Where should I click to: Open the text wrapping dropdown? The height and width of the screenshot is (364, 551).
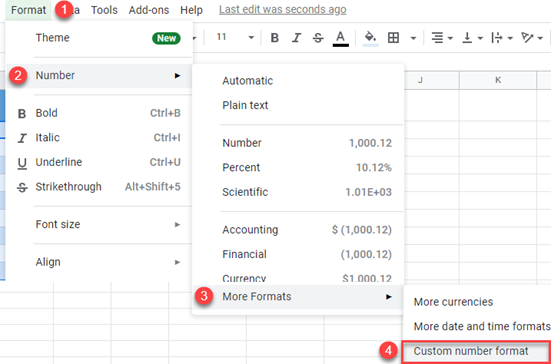(502, 38)
